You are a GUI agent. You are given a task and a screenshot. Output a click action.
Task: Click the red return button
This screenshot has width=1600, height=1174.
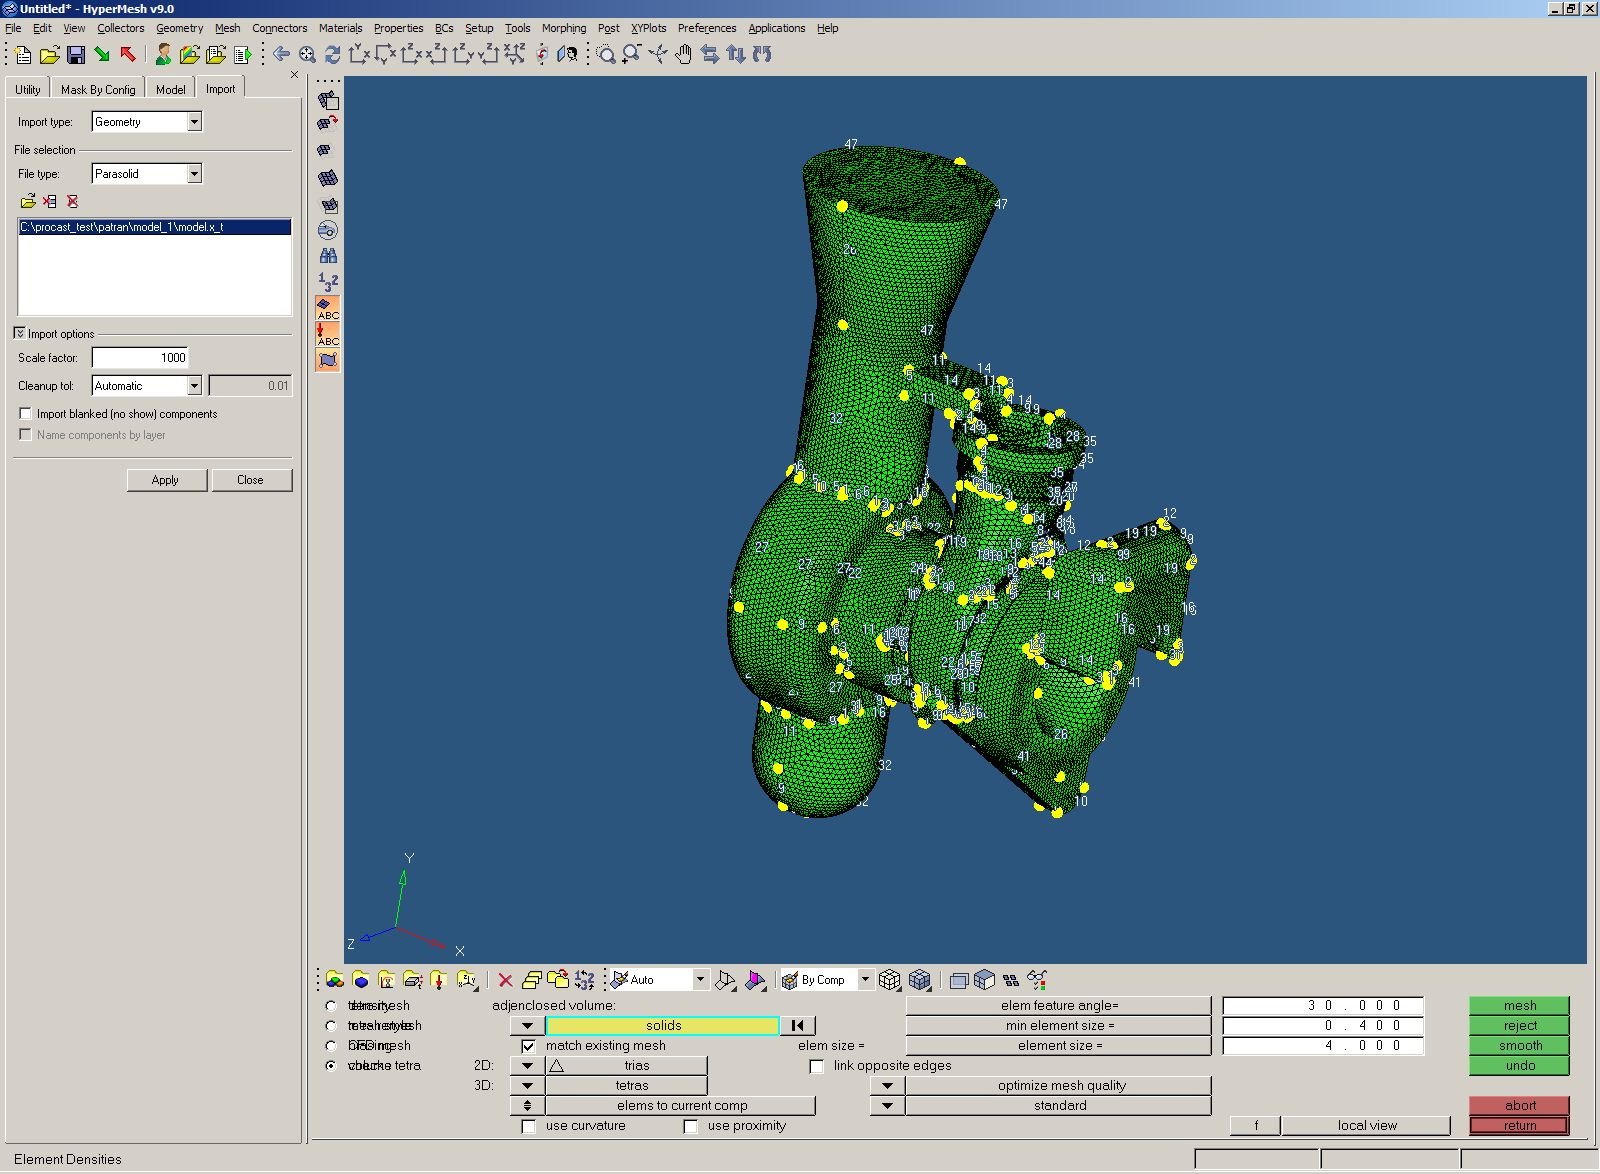(x=1519, y=1126)
